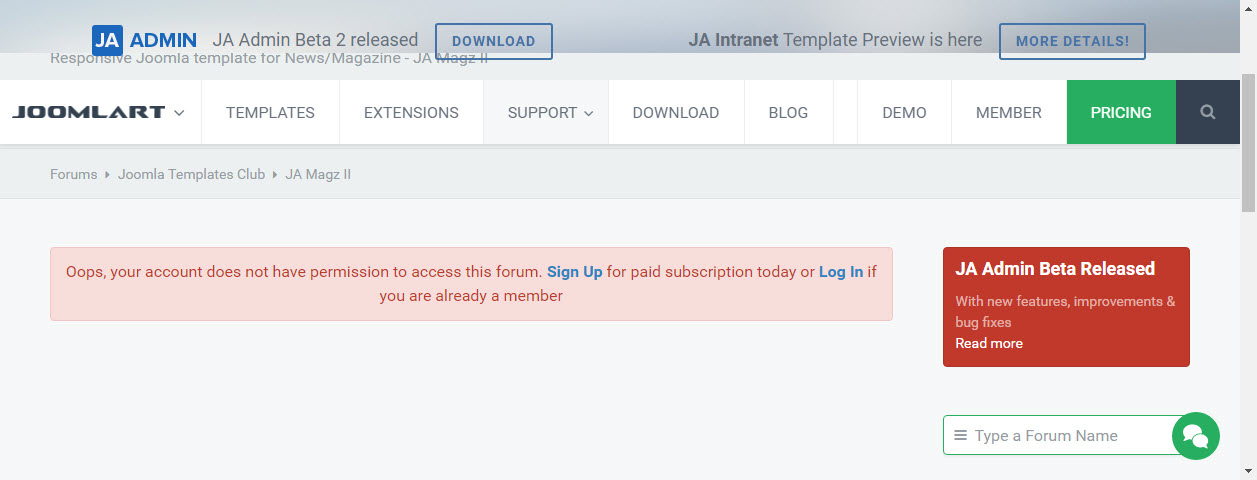Click the green Pricing button

pos(1120,112)
